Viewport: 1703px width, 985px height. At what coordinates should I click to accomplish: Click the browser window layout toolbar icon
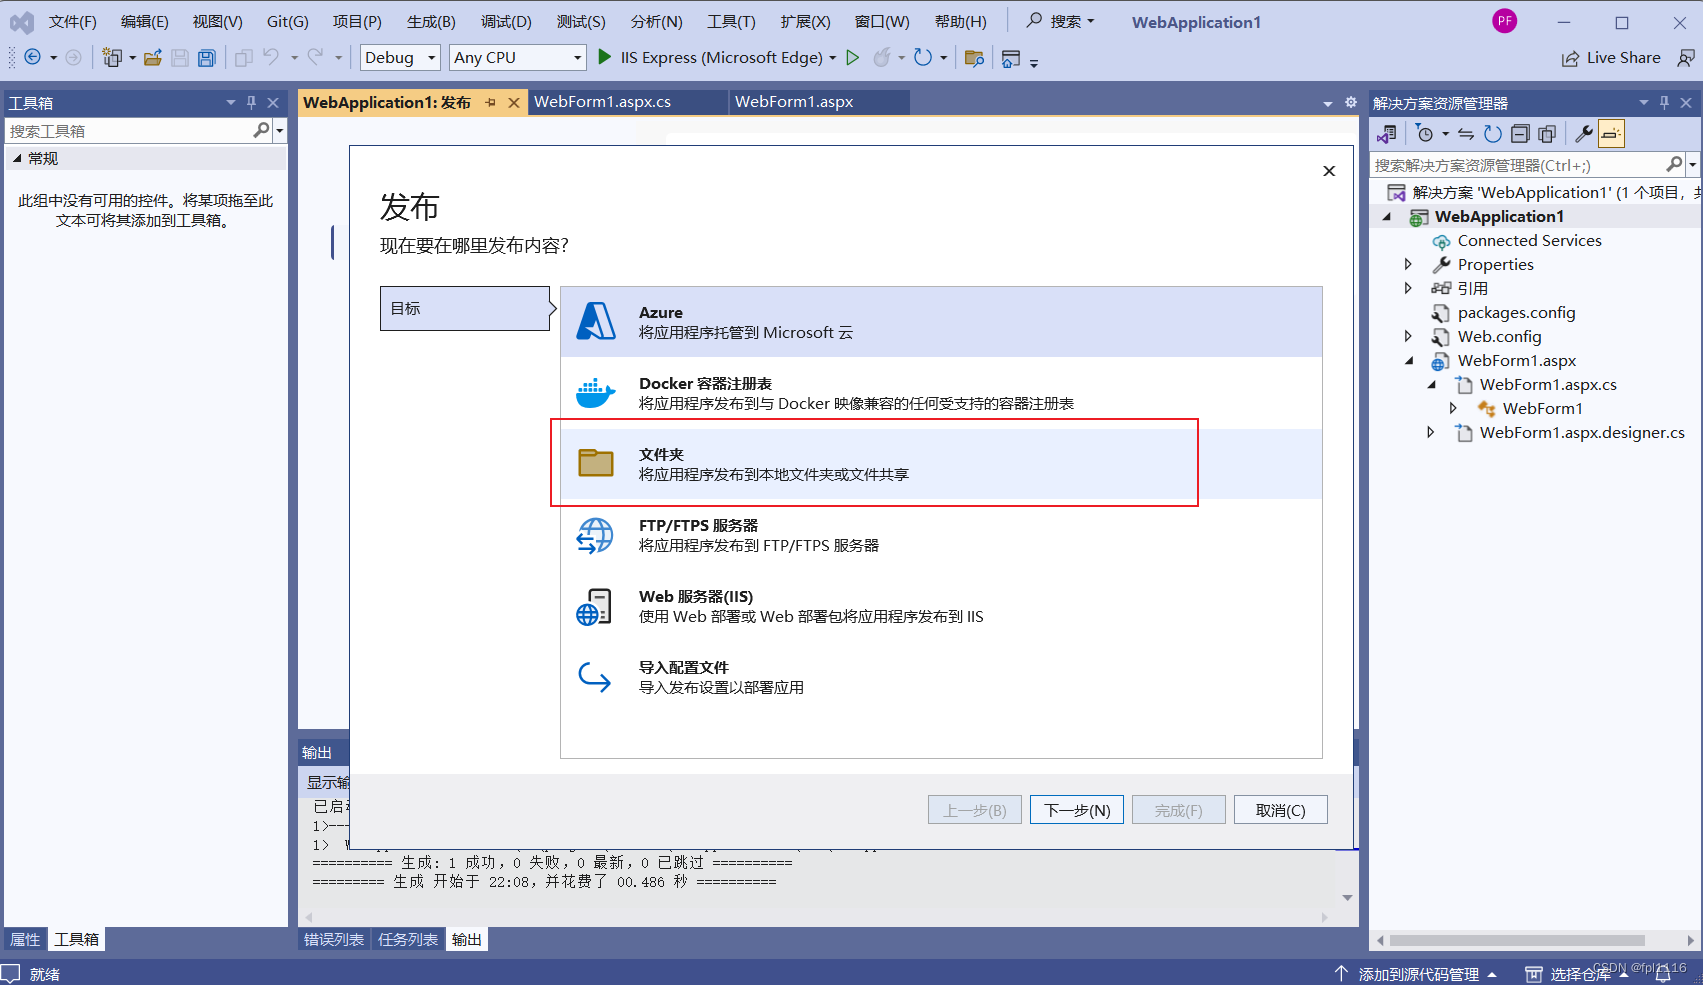[x=1011, y=58]
